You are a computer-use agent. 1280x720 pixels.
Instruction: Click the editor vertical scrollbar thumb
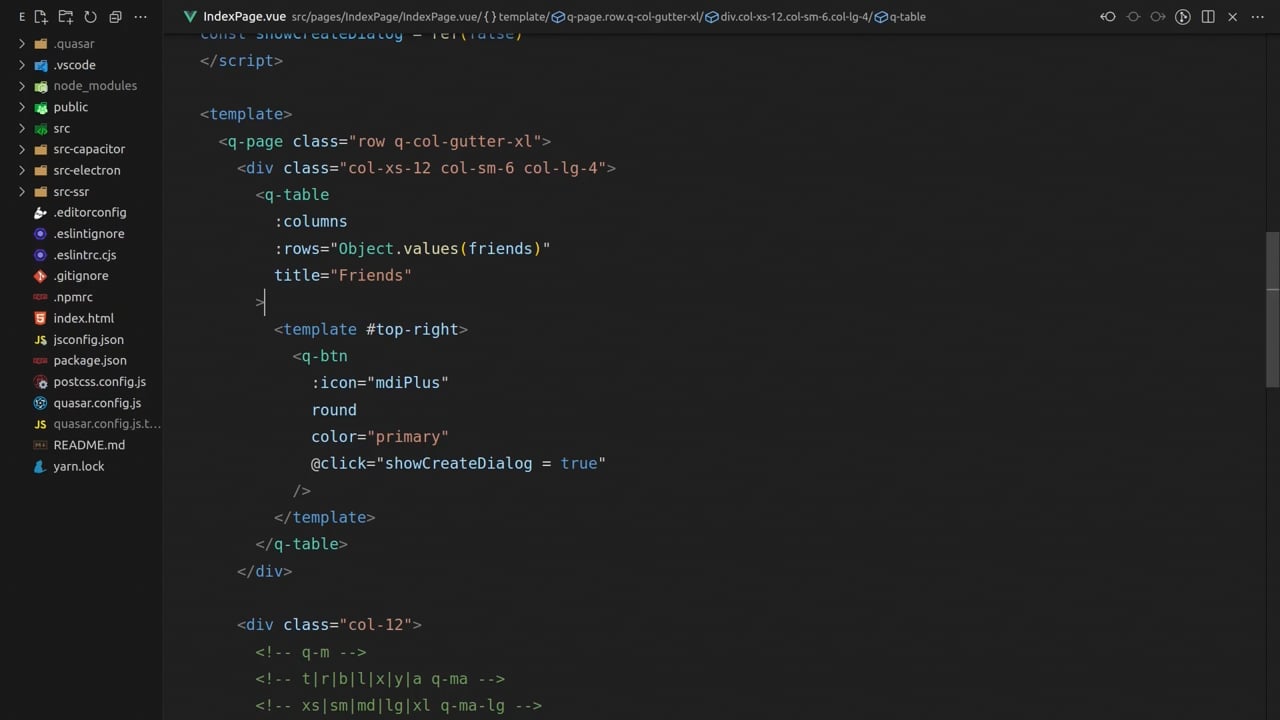1272,309
